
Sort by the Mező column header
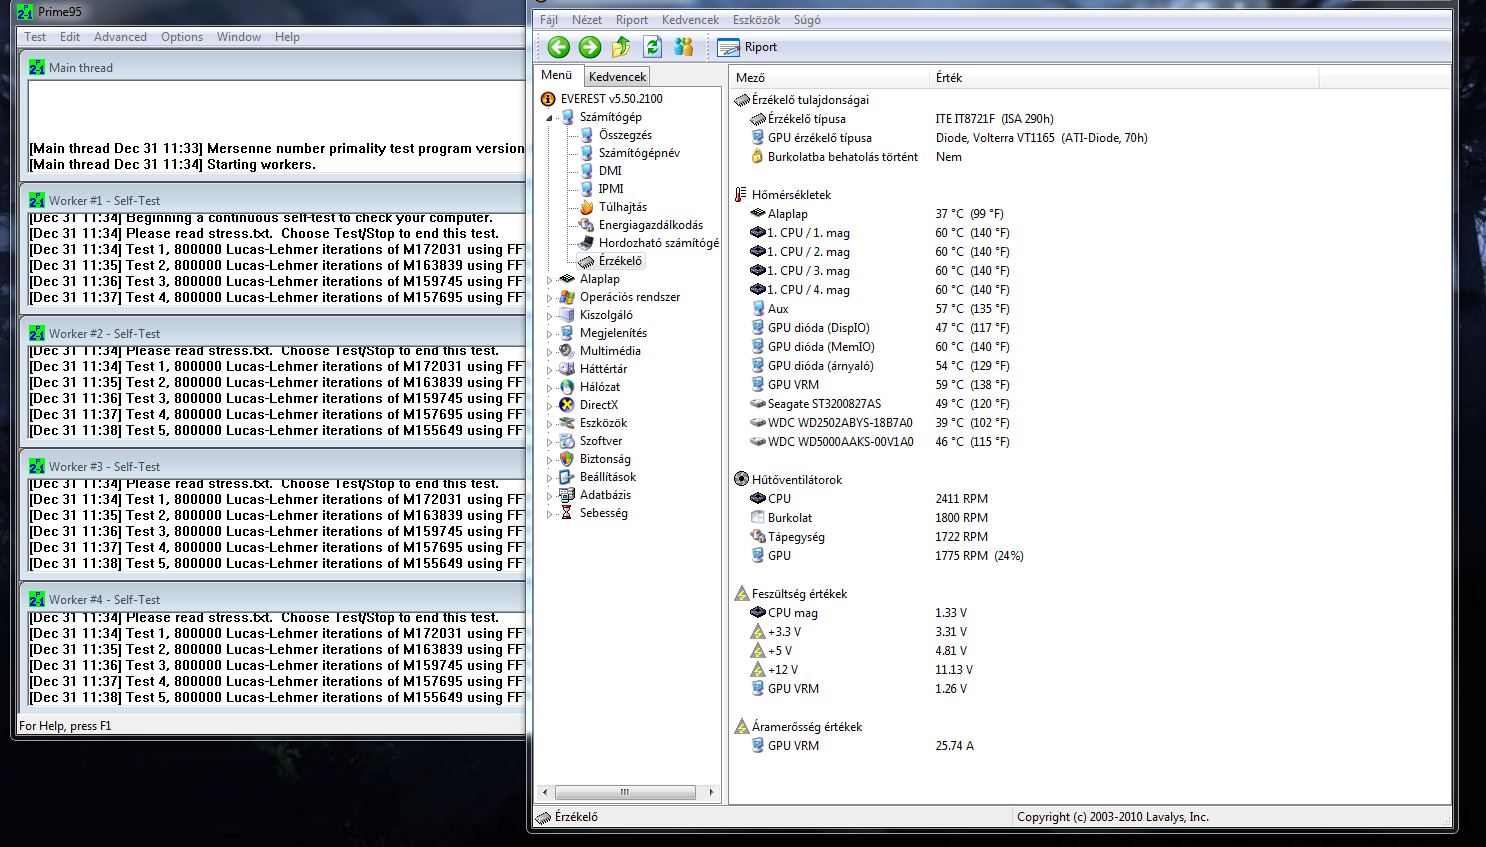tap(829, 77)
